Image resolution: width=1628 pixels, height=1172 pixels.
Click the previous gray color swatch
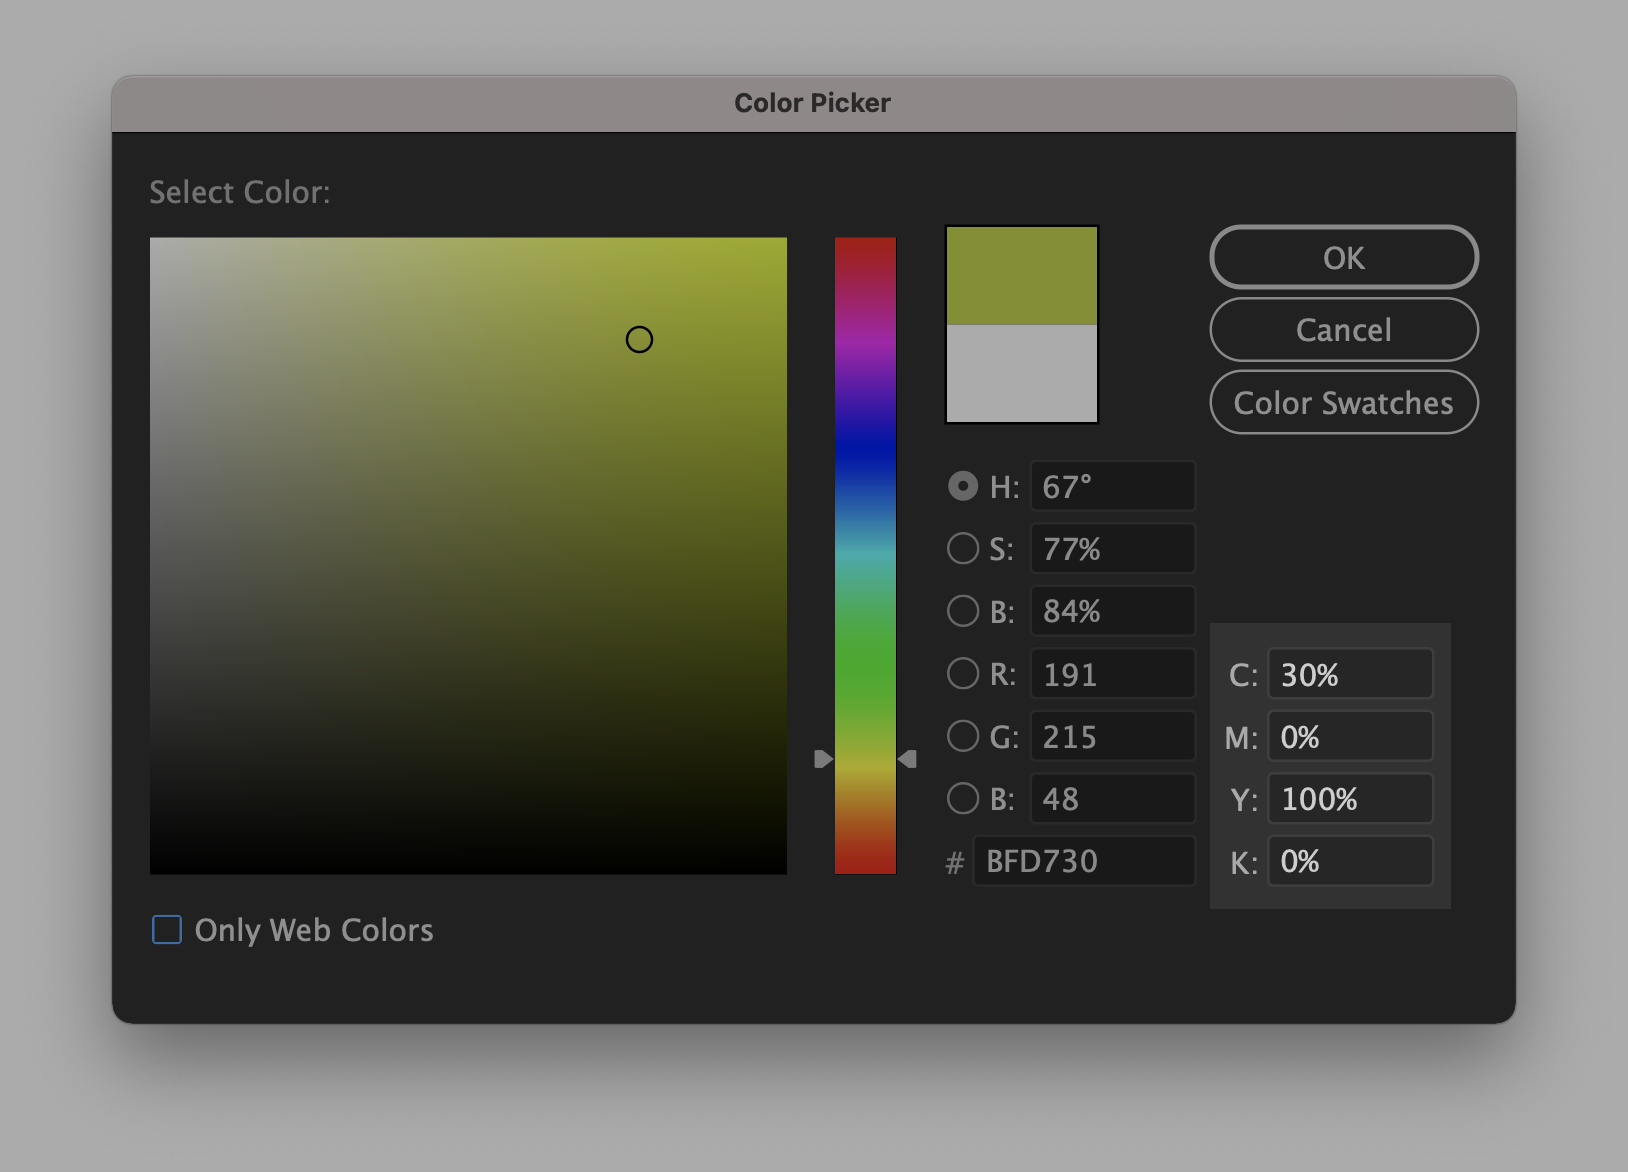[1021, 373]
